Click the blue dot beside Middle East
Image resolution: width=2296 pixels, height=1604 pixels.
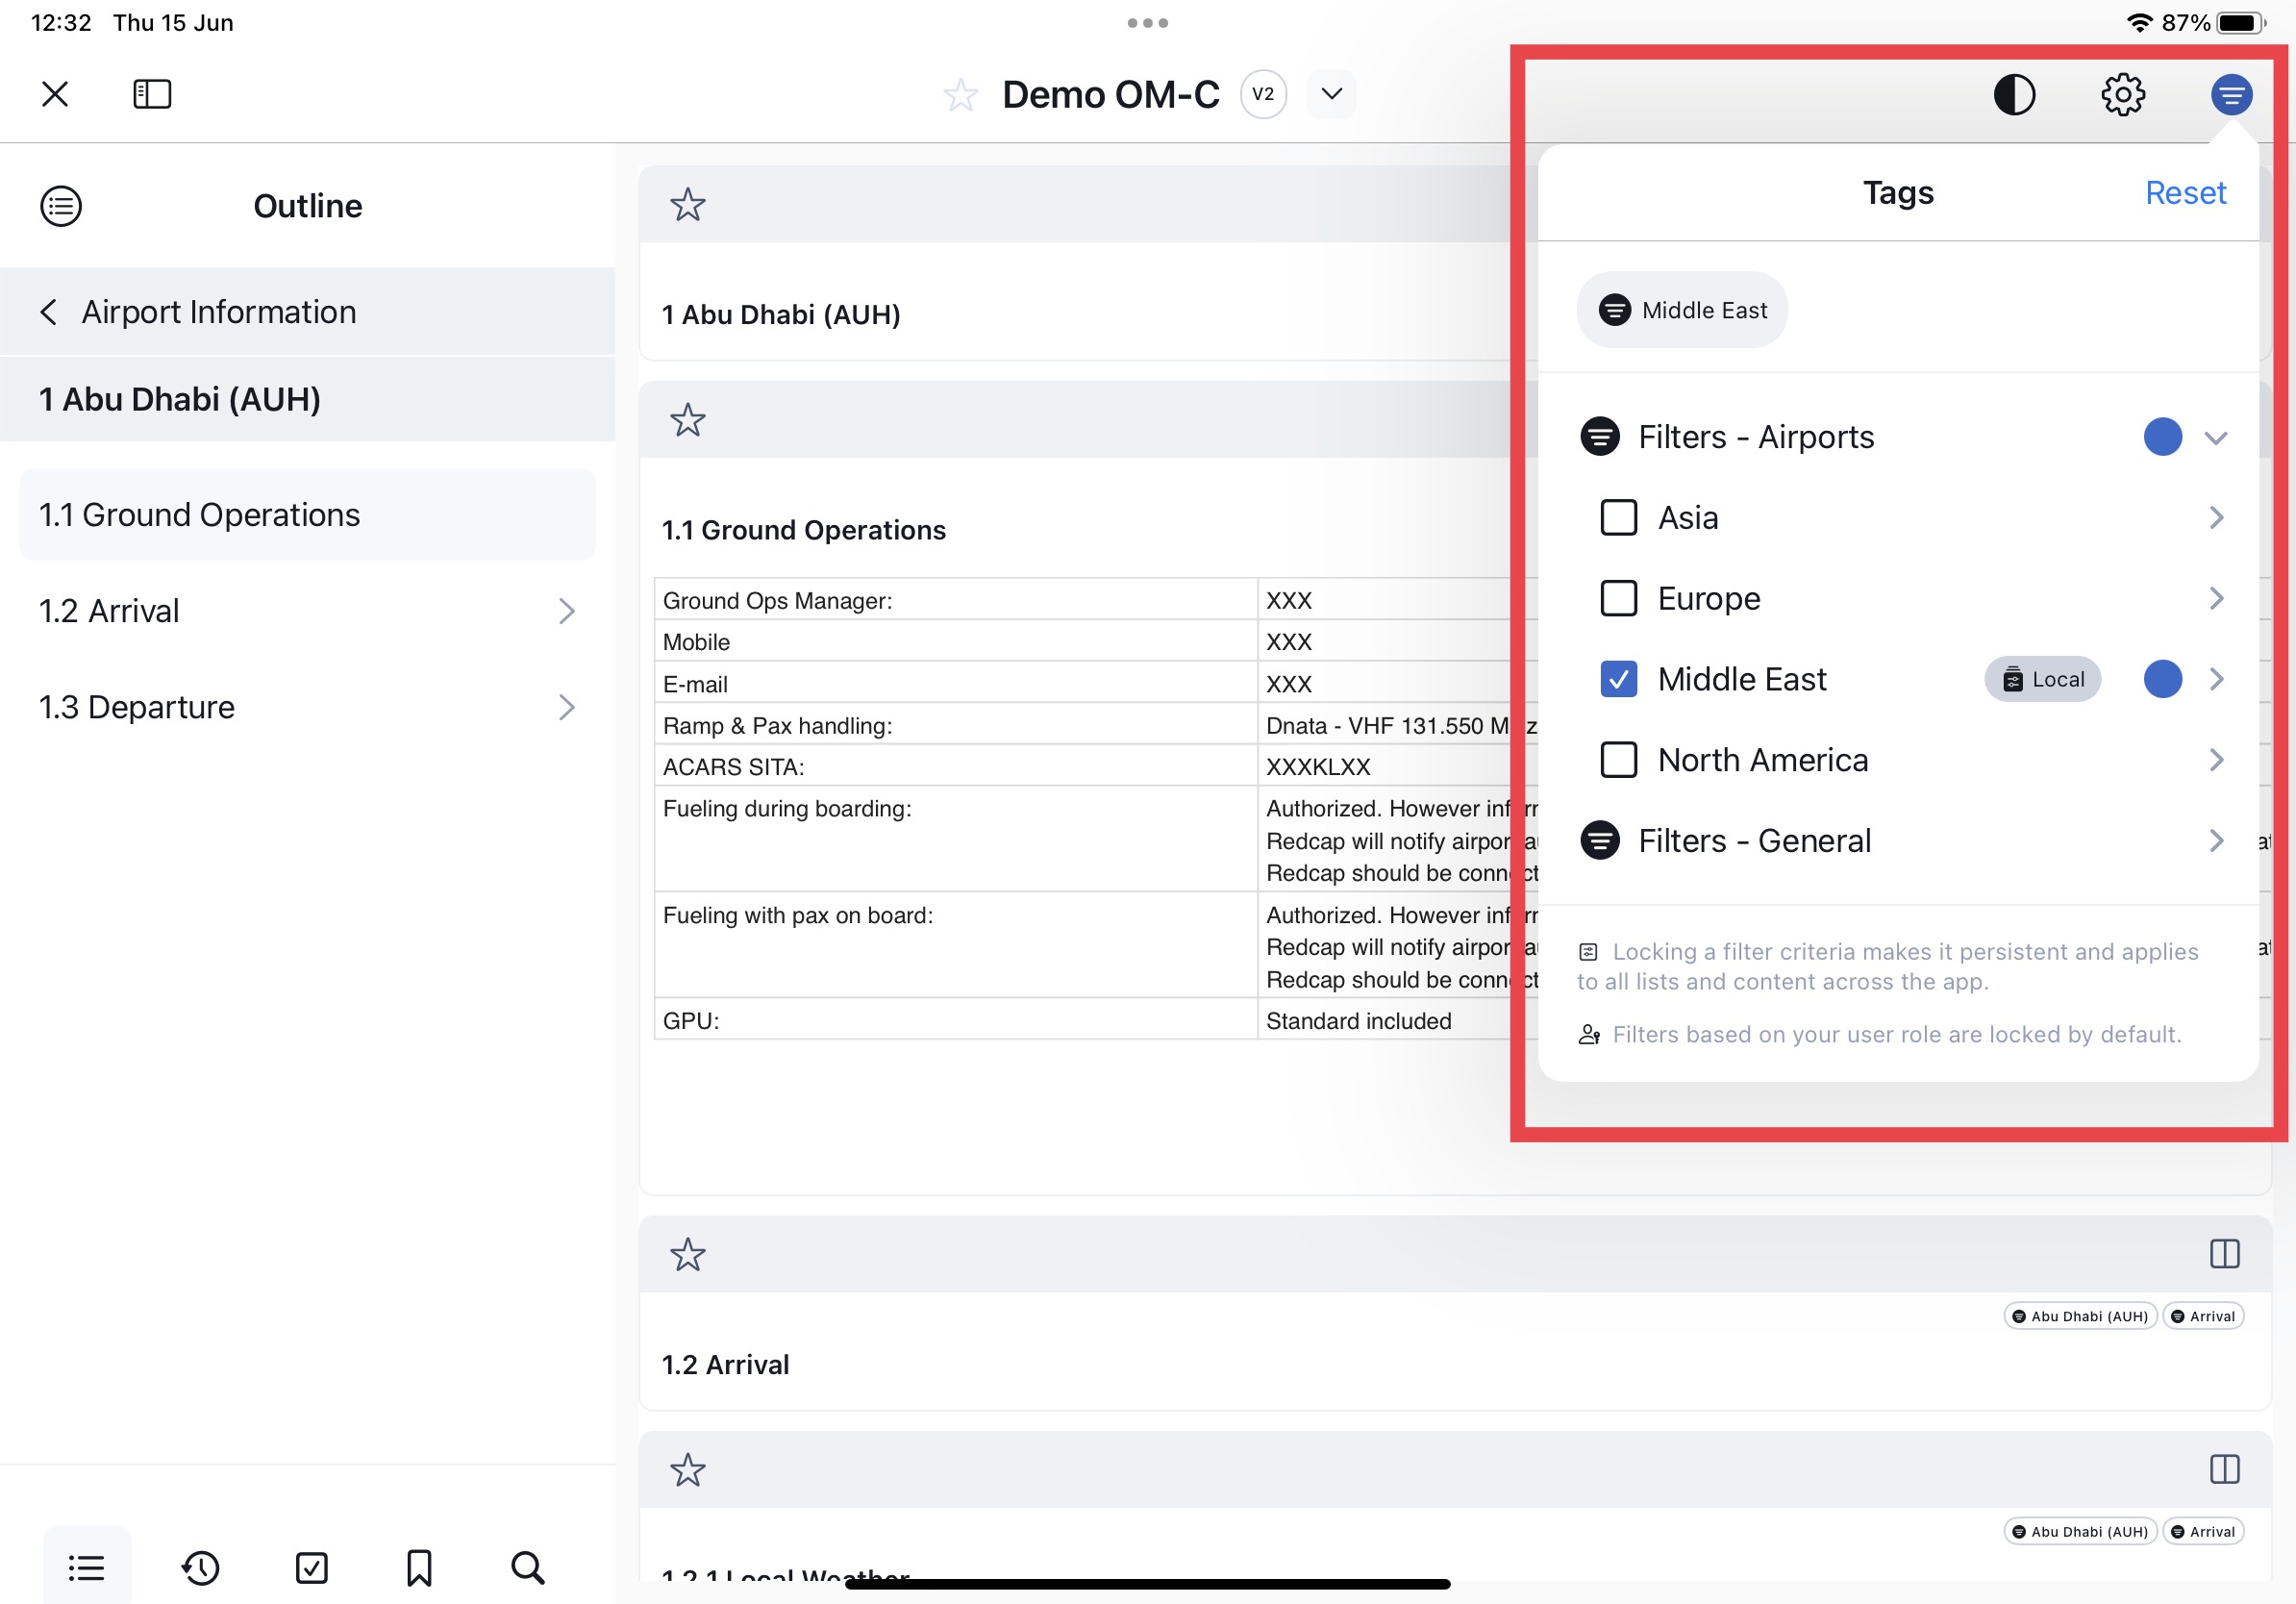pyautogui.click(x=2162, y=679)
